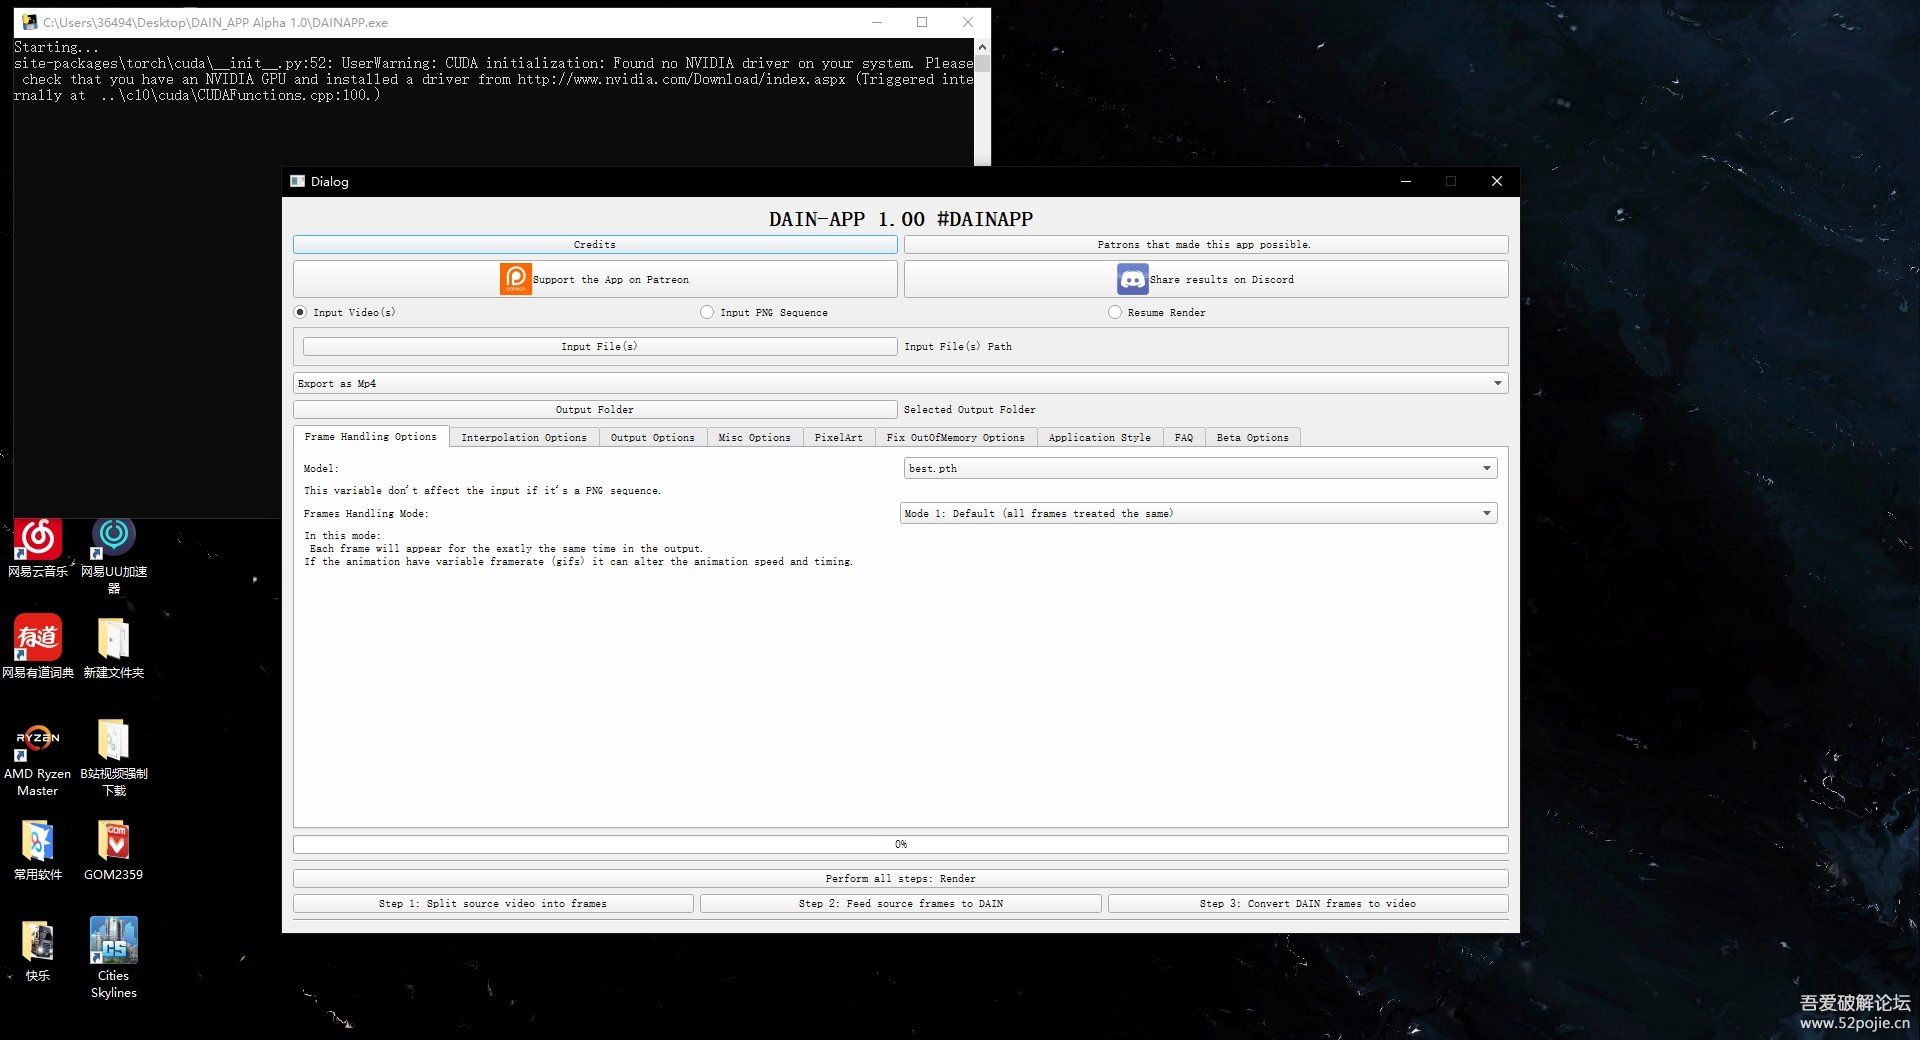Minimize the DAINAPP.exe console window
The width and height of the screenshot is (1920, 1040).
tap(877, 22)
